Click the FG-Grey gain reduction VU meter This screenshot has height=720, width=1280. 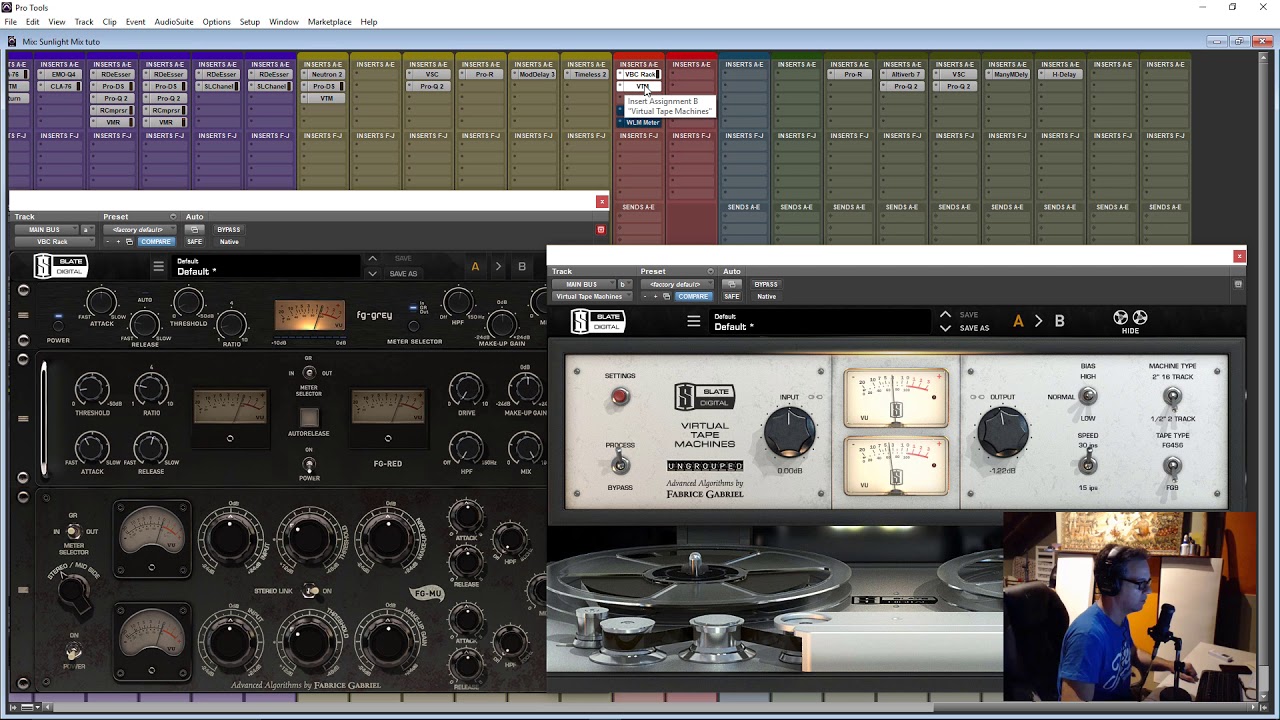(310, 316)
